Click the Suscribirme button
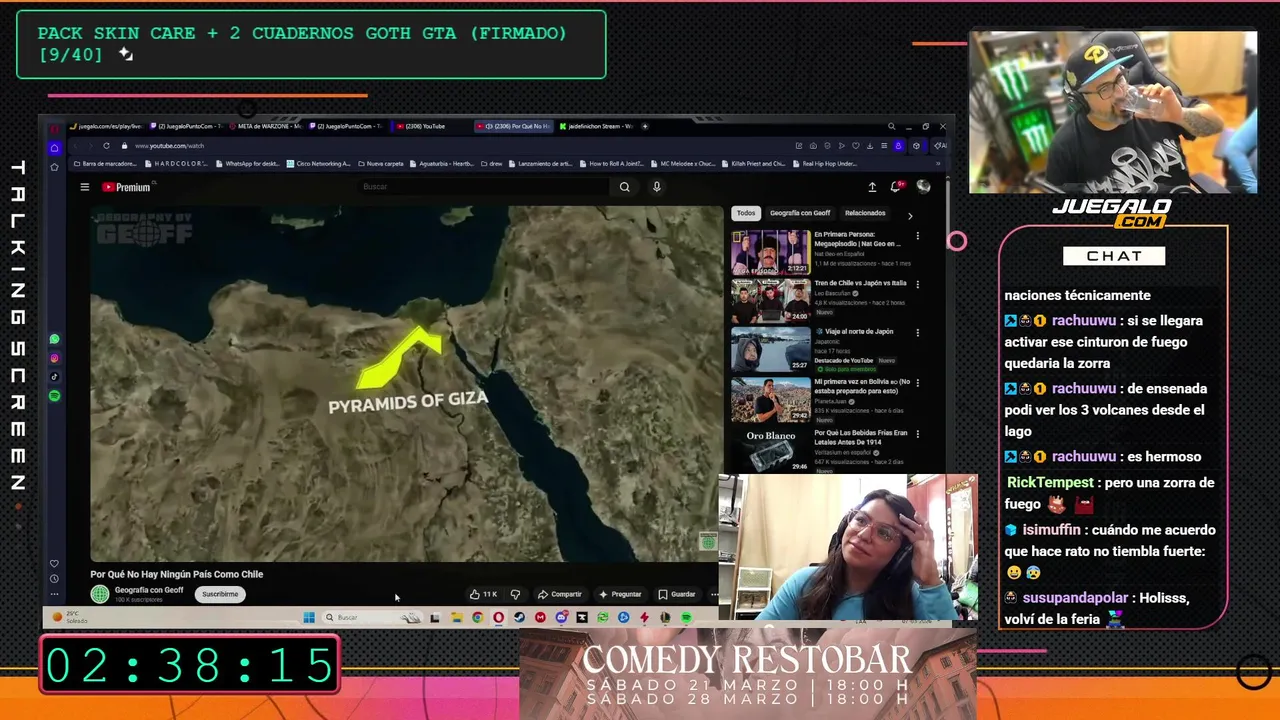This screenshot has width=1280, height=720. pyautogui.click(x=220, y=594)
